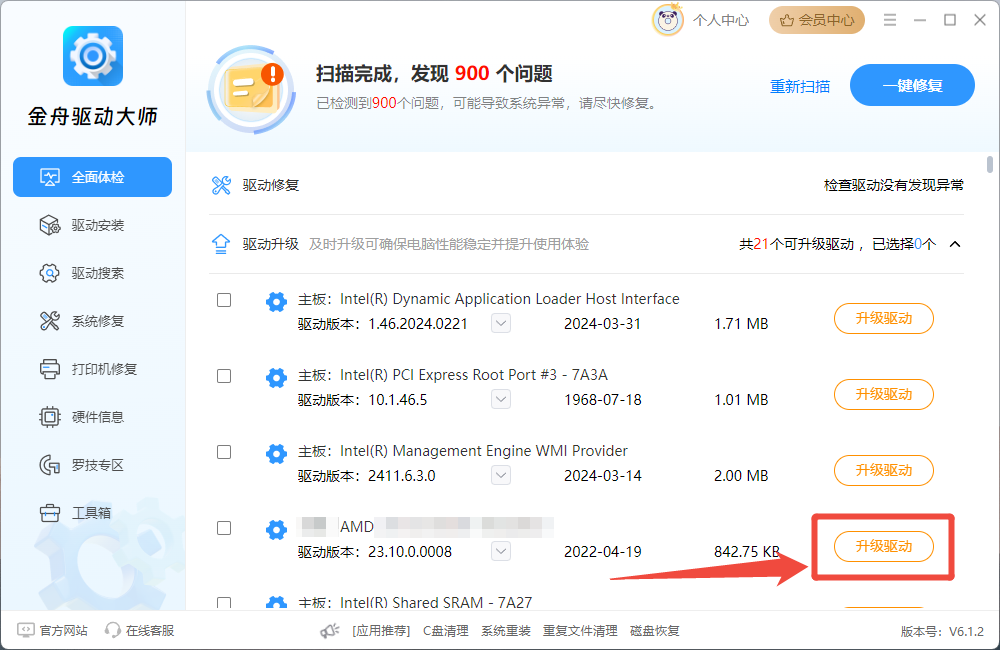The image size is (1000, 650).
Task: Click gear icon beside the AMD driver
Action: click(x=276, y=529)
